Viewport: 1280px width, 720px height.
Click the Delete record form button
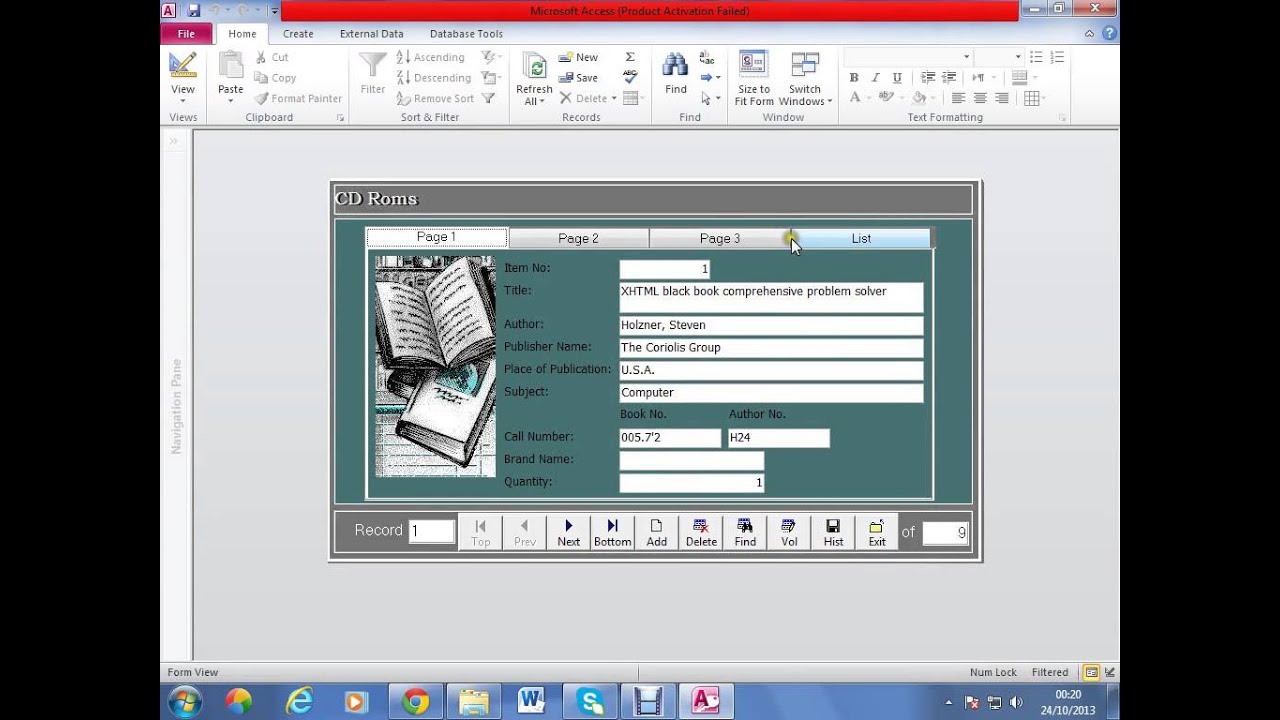point(700,533)
